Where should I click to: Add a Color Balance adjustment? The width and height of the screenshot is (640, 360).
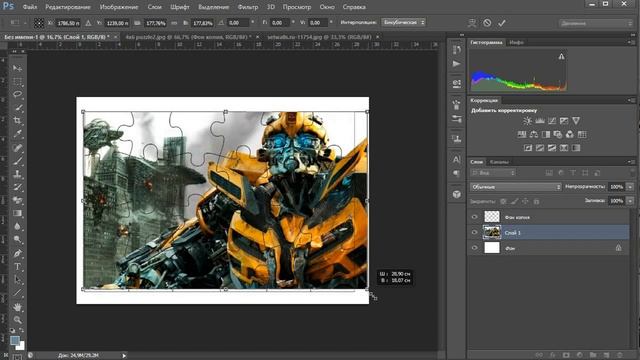pyautogui.click(x=533, y=134)
